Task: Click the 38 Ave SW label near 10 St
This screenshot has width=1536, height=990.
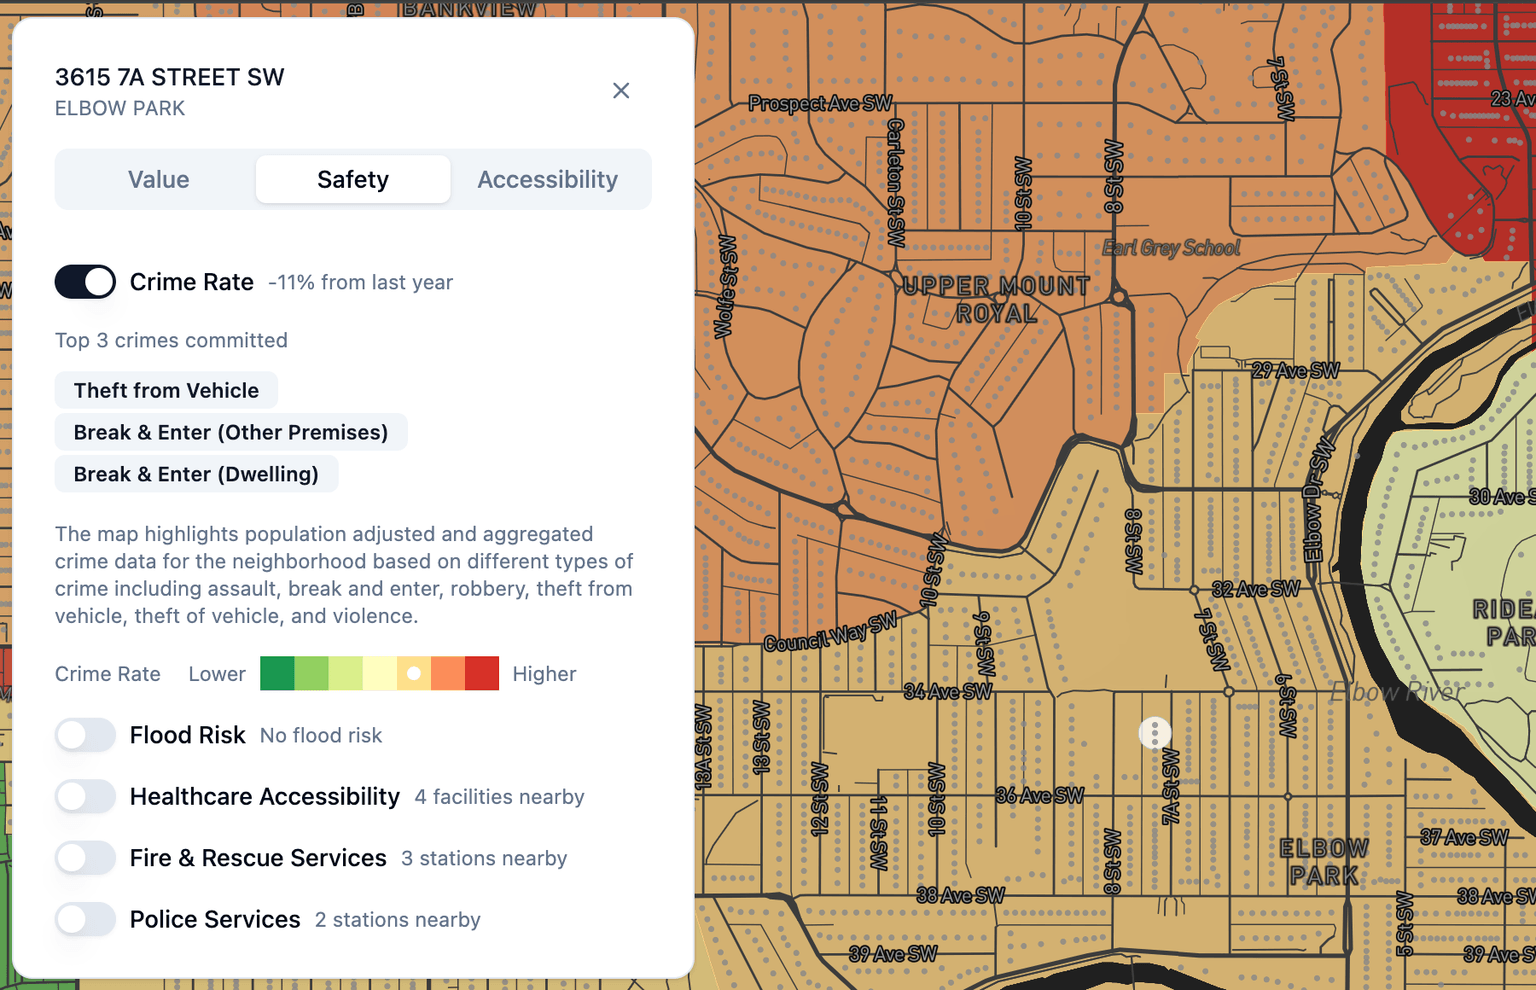Action: coord(960,895)
